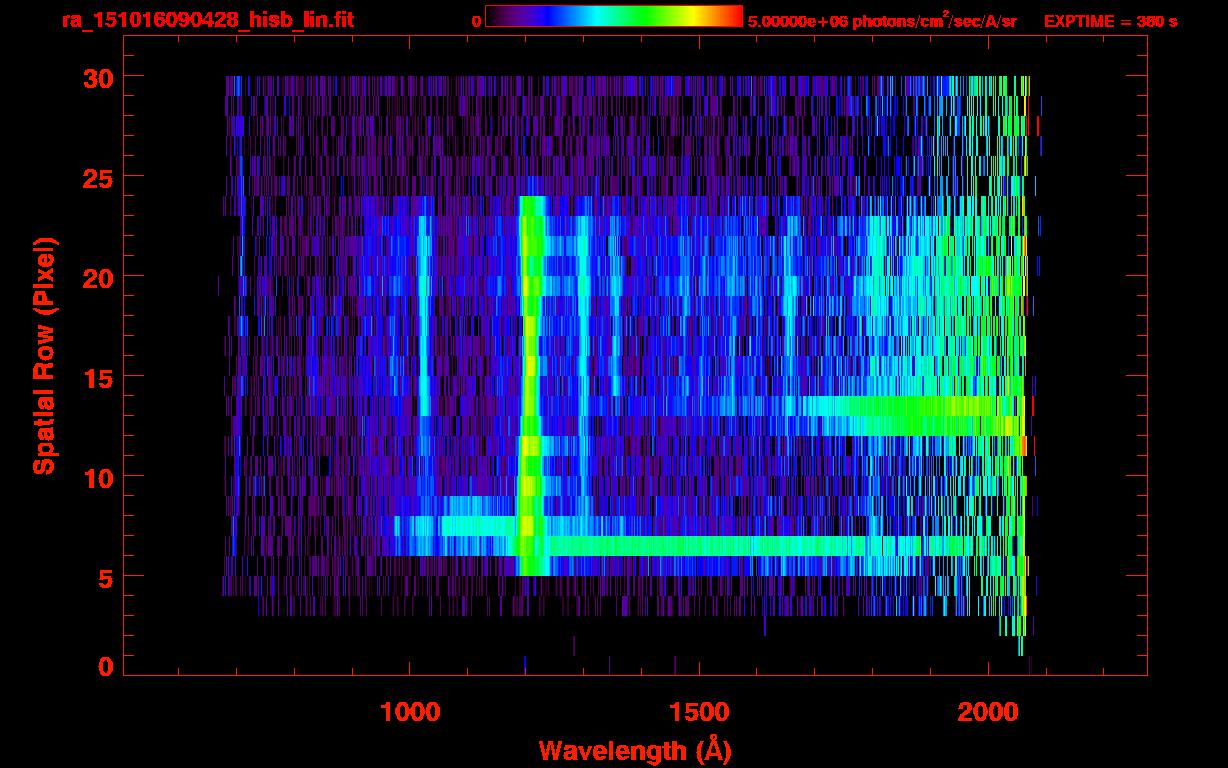The height and width of the screenshot is (768, 1228).
Task: Click the green horizontal streak at row 6
Action: (x=700, y=546)
